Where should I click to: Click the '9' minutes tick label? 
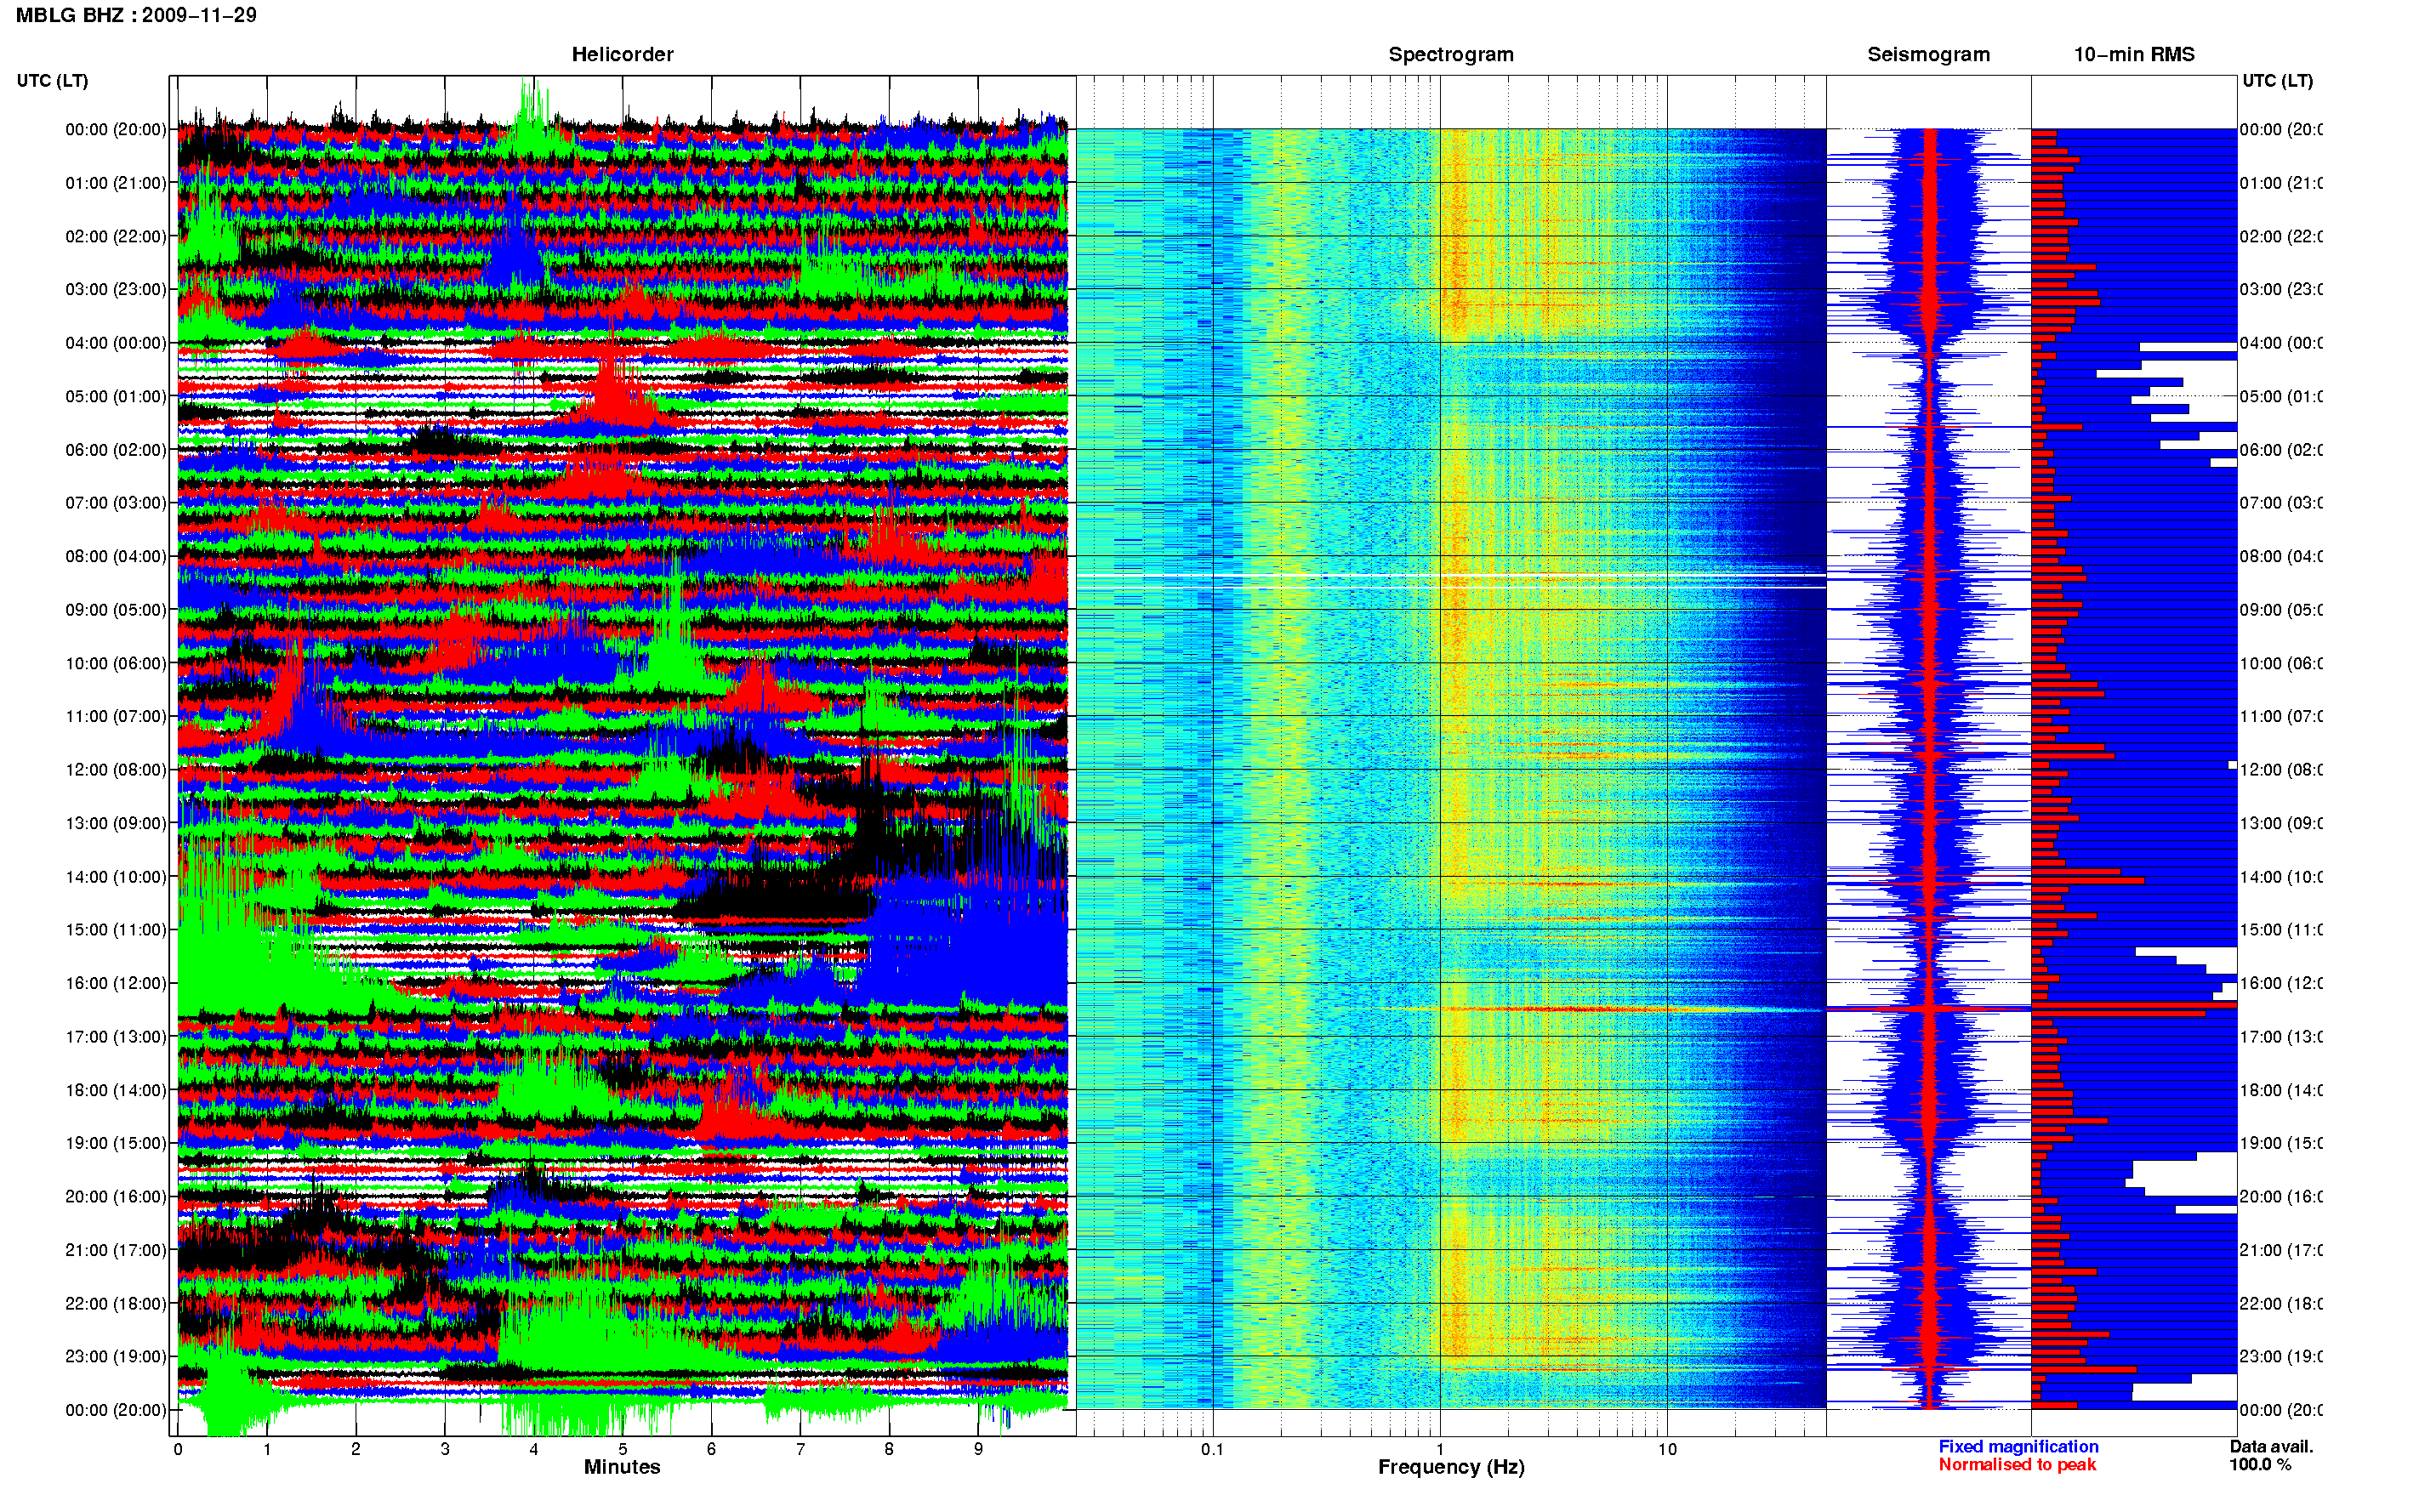pyautogui.click(x=978, y=1449)
